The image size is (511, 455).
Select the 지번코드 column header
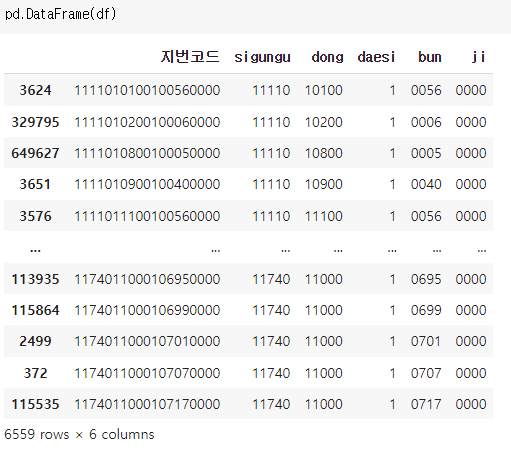click(190, 57)
